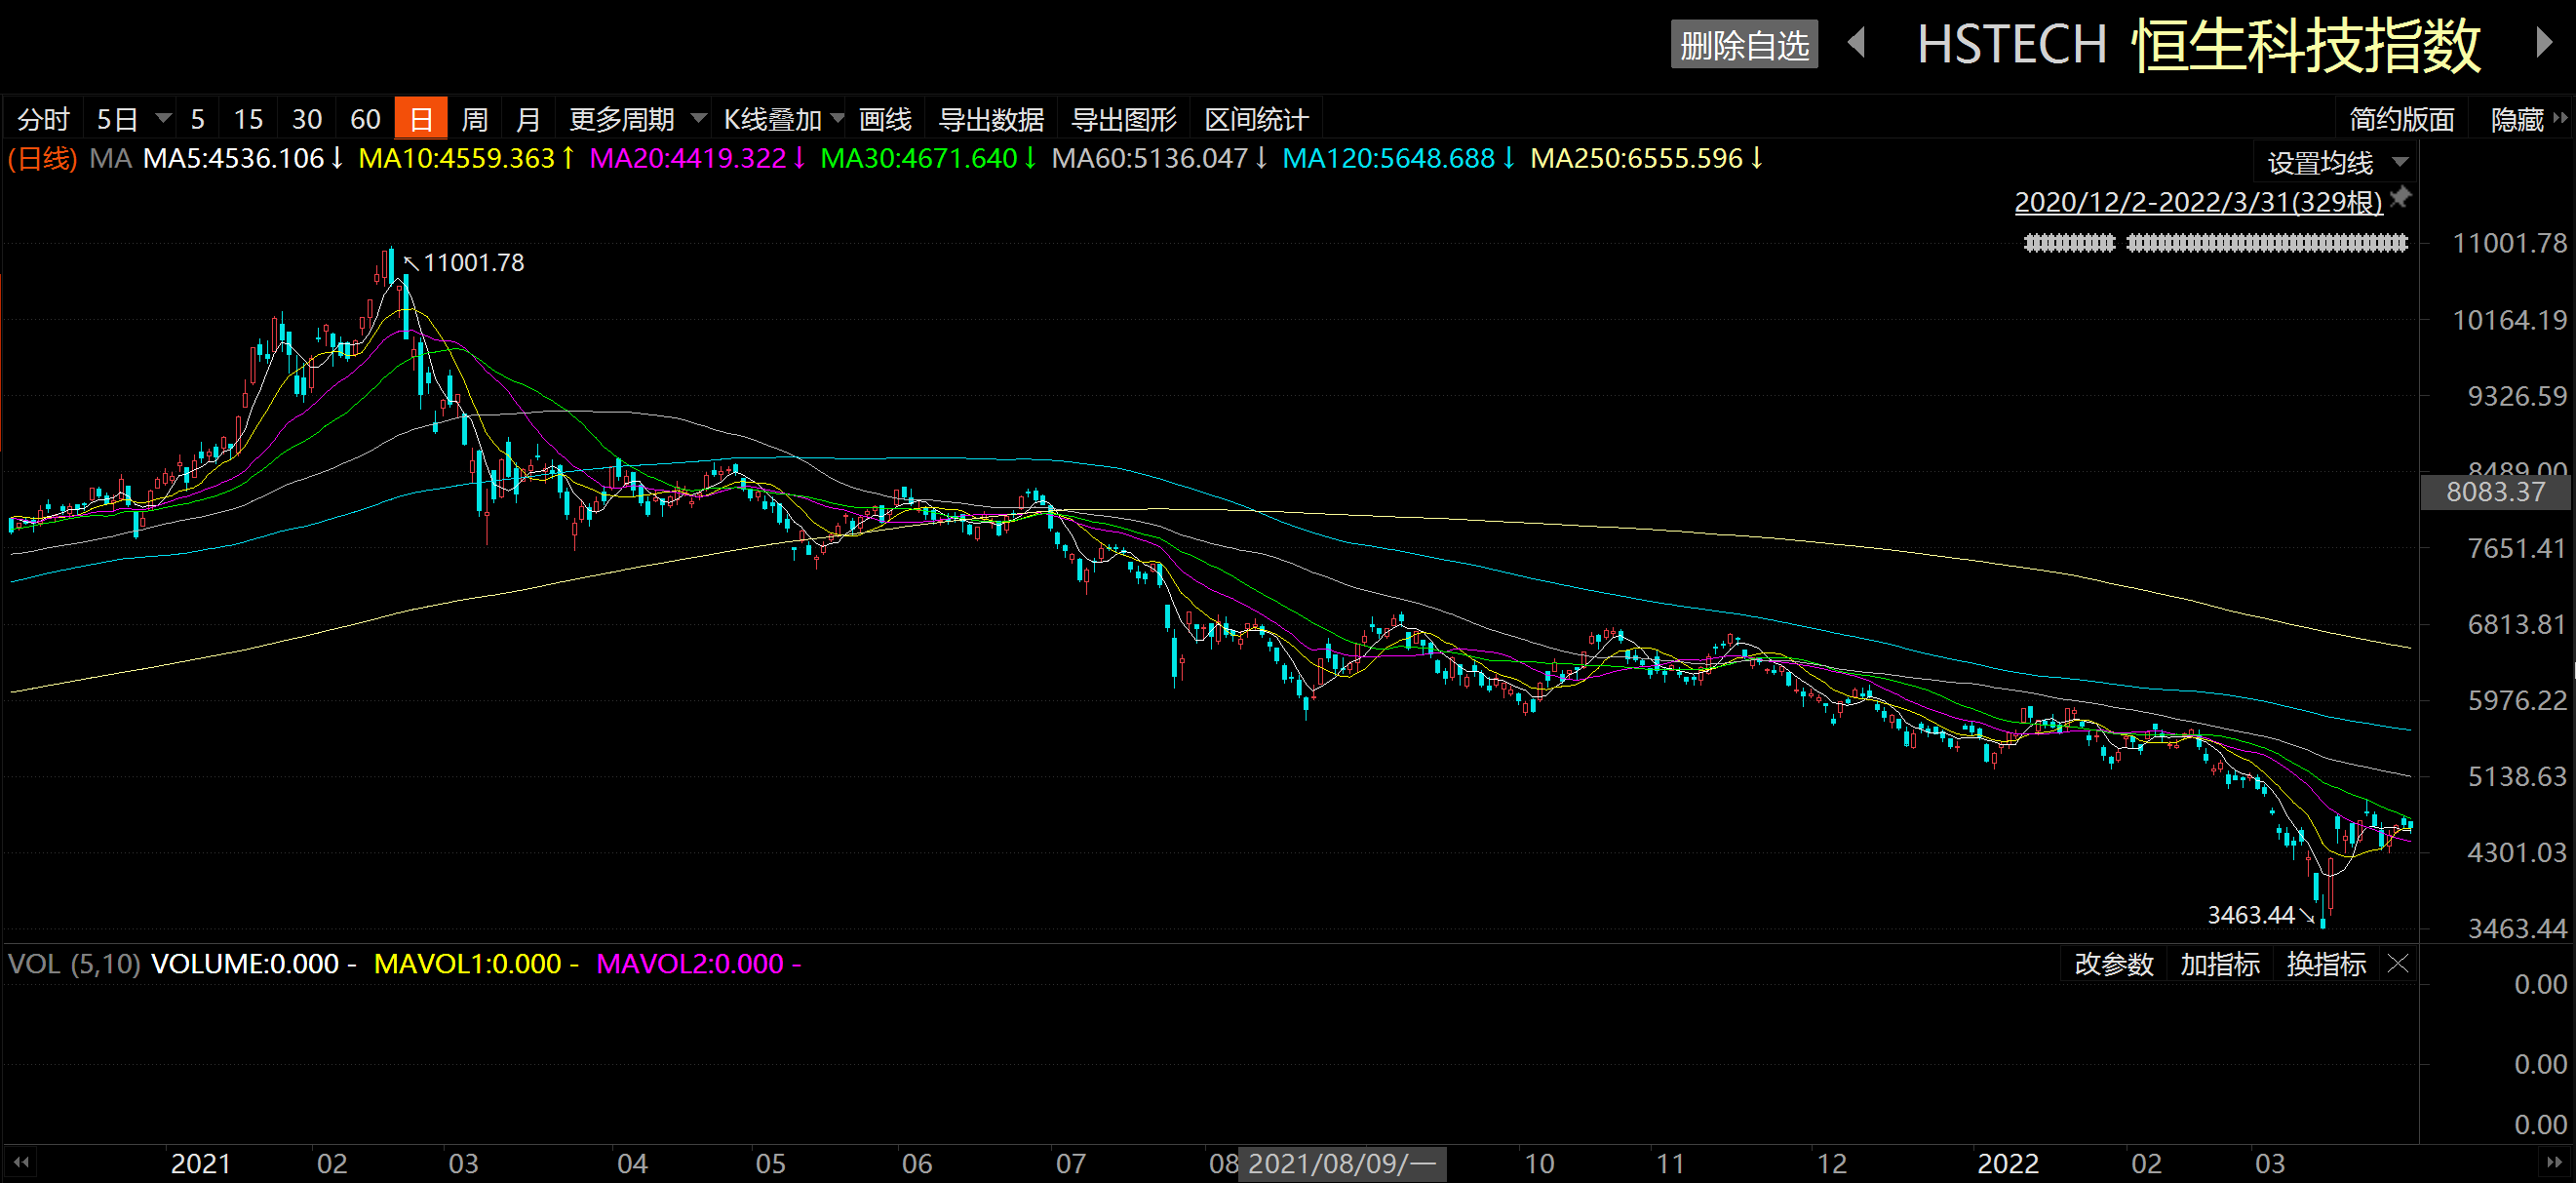Switch to 周 weekly period
This screenshot has height=1183, width=2576.
coord(474,119)
